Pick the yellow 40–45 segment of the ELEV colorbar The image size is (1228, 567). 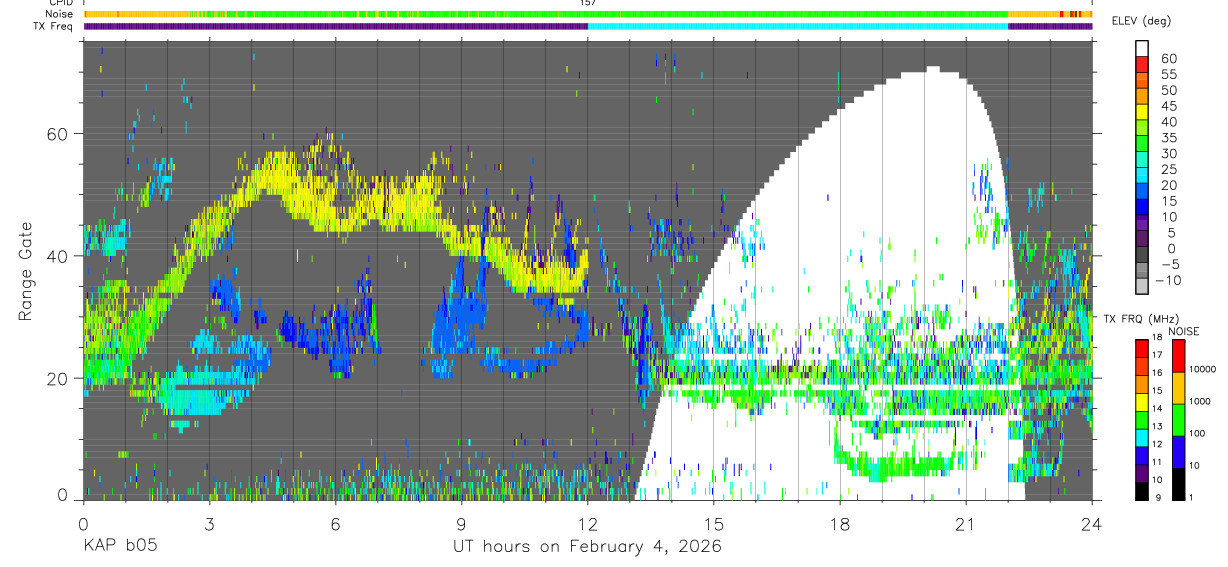[1142, 114]
